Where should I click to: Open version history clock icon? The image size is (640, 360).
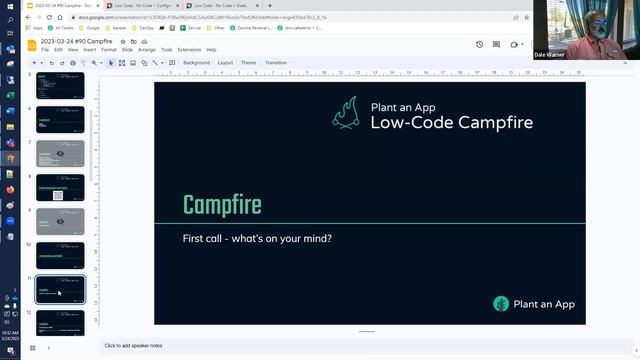click(480, 44)
